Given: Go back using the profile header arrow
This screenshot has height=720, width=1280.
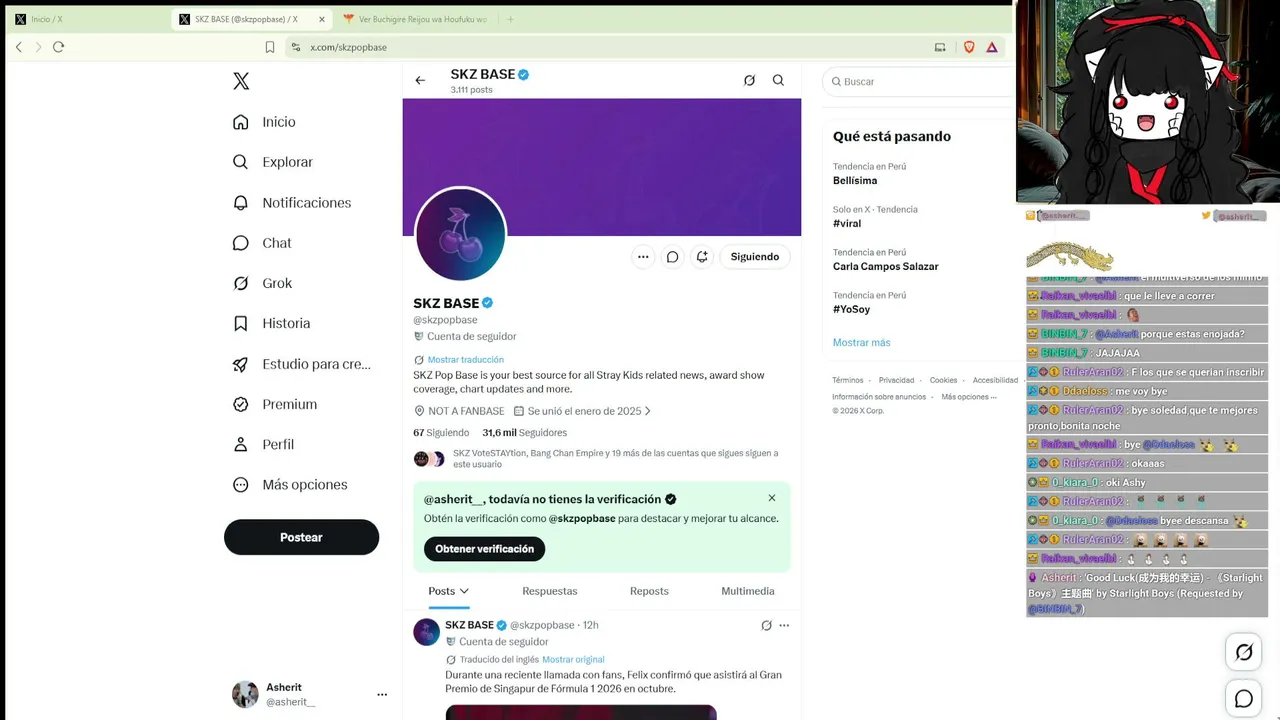Looking at the screenshot, I should pyautogui.click(x=420, y=81).
